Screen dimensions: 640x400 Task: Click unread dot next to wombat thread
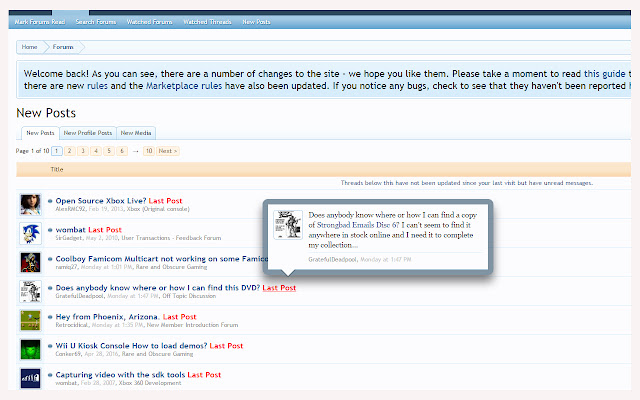pyautogui.click(x=50, y=230)
